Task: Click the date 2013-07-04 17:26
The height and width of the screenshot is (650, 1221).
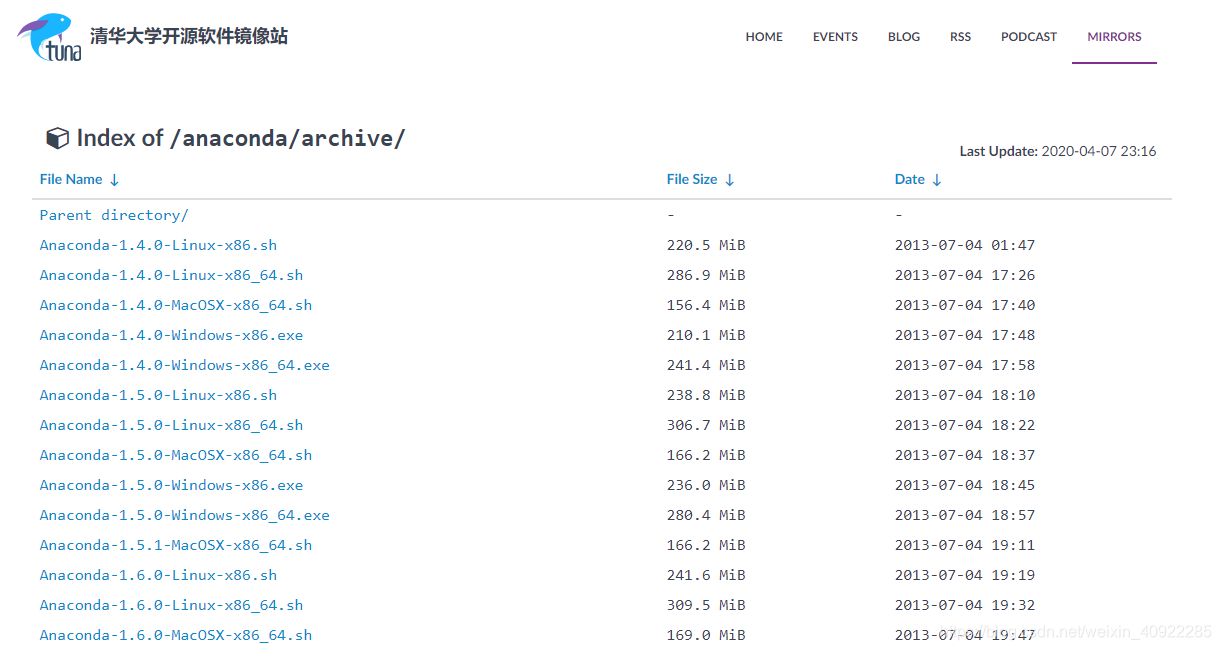Action: coord(965,275)
